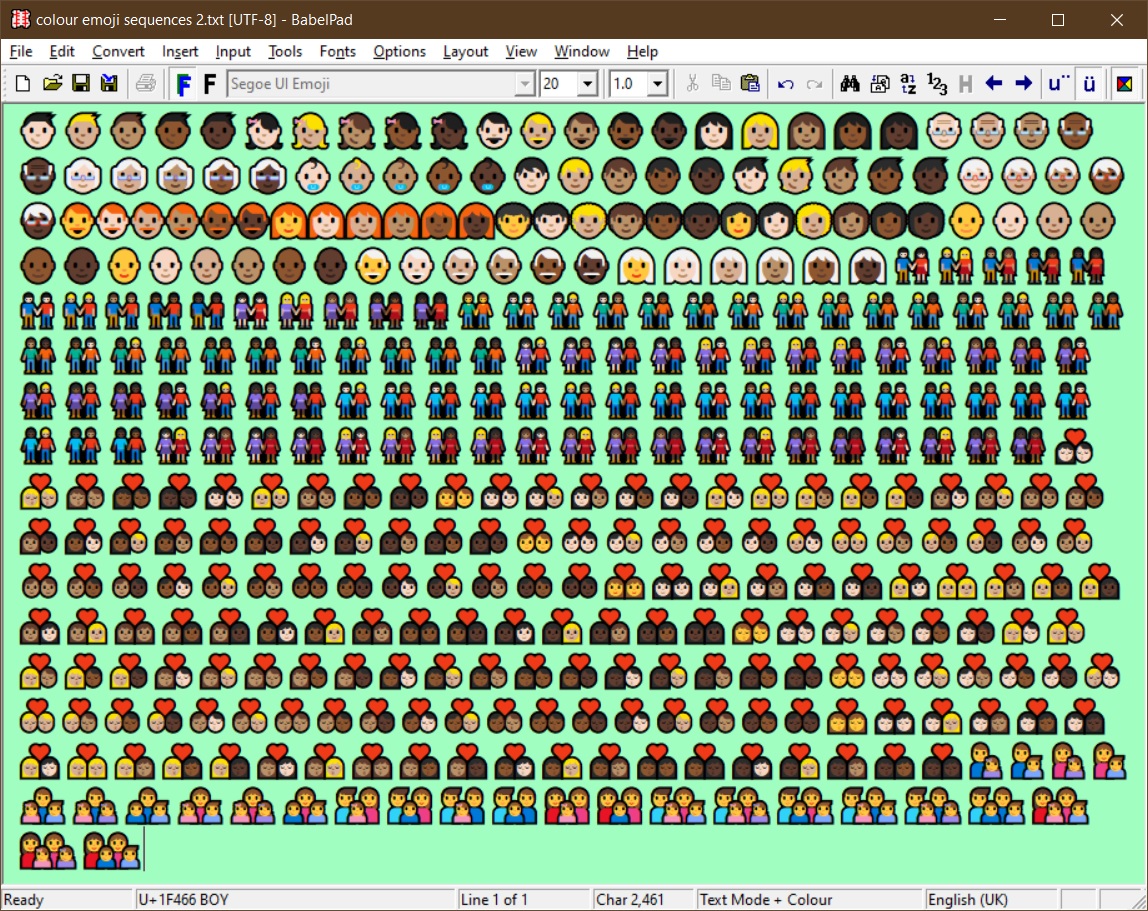Open the Window menu
1148x911 pixels.
coord(581,51)
